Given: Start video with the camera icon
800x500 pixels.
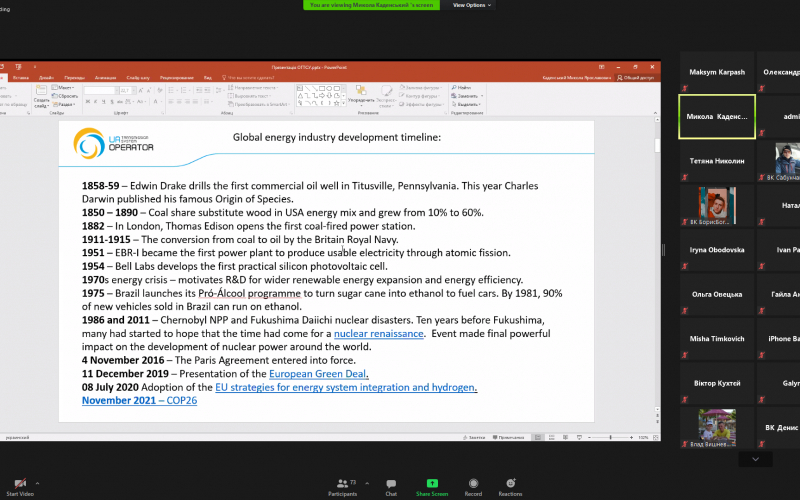Looking at the screenshot, I should (x=20, y=484).
